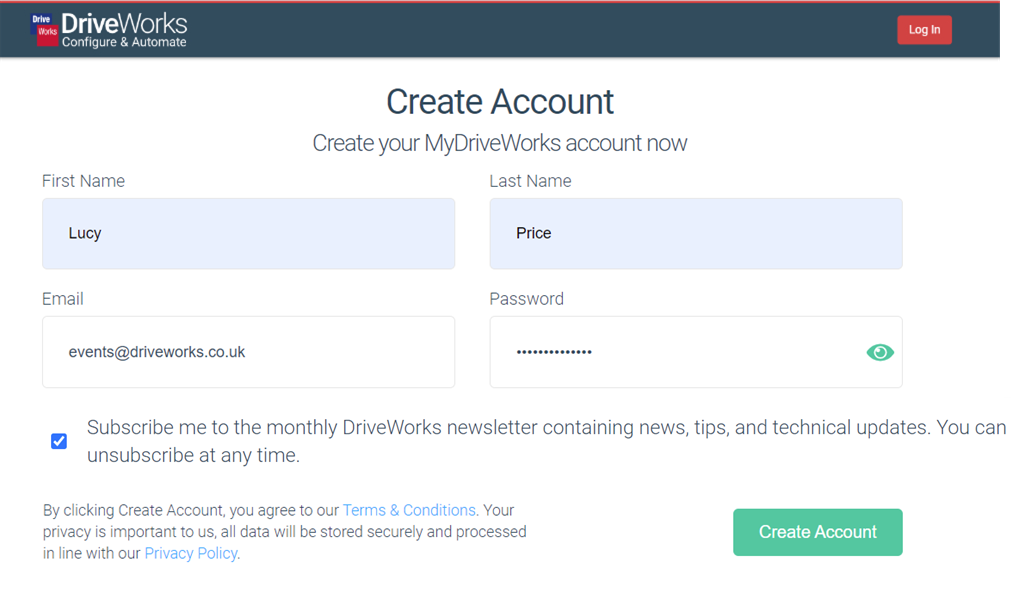Click the MyDriveWorks account subheading text

[x=500, y=143]
